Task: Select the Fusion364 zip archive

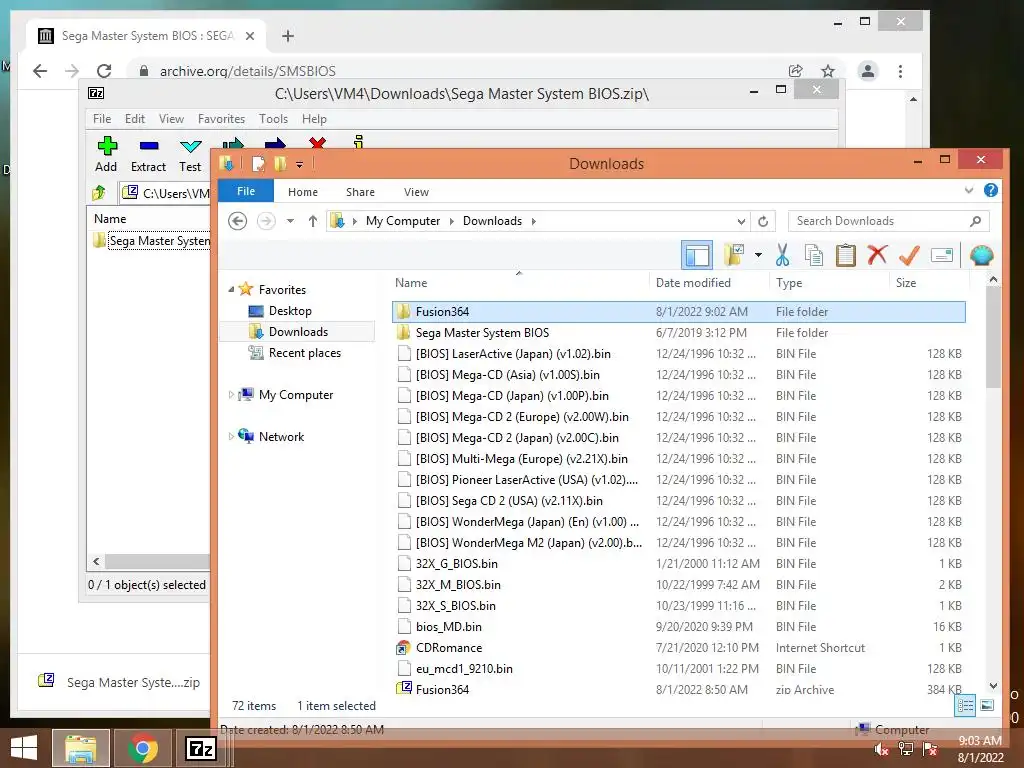Action: (x=679, y=689)
